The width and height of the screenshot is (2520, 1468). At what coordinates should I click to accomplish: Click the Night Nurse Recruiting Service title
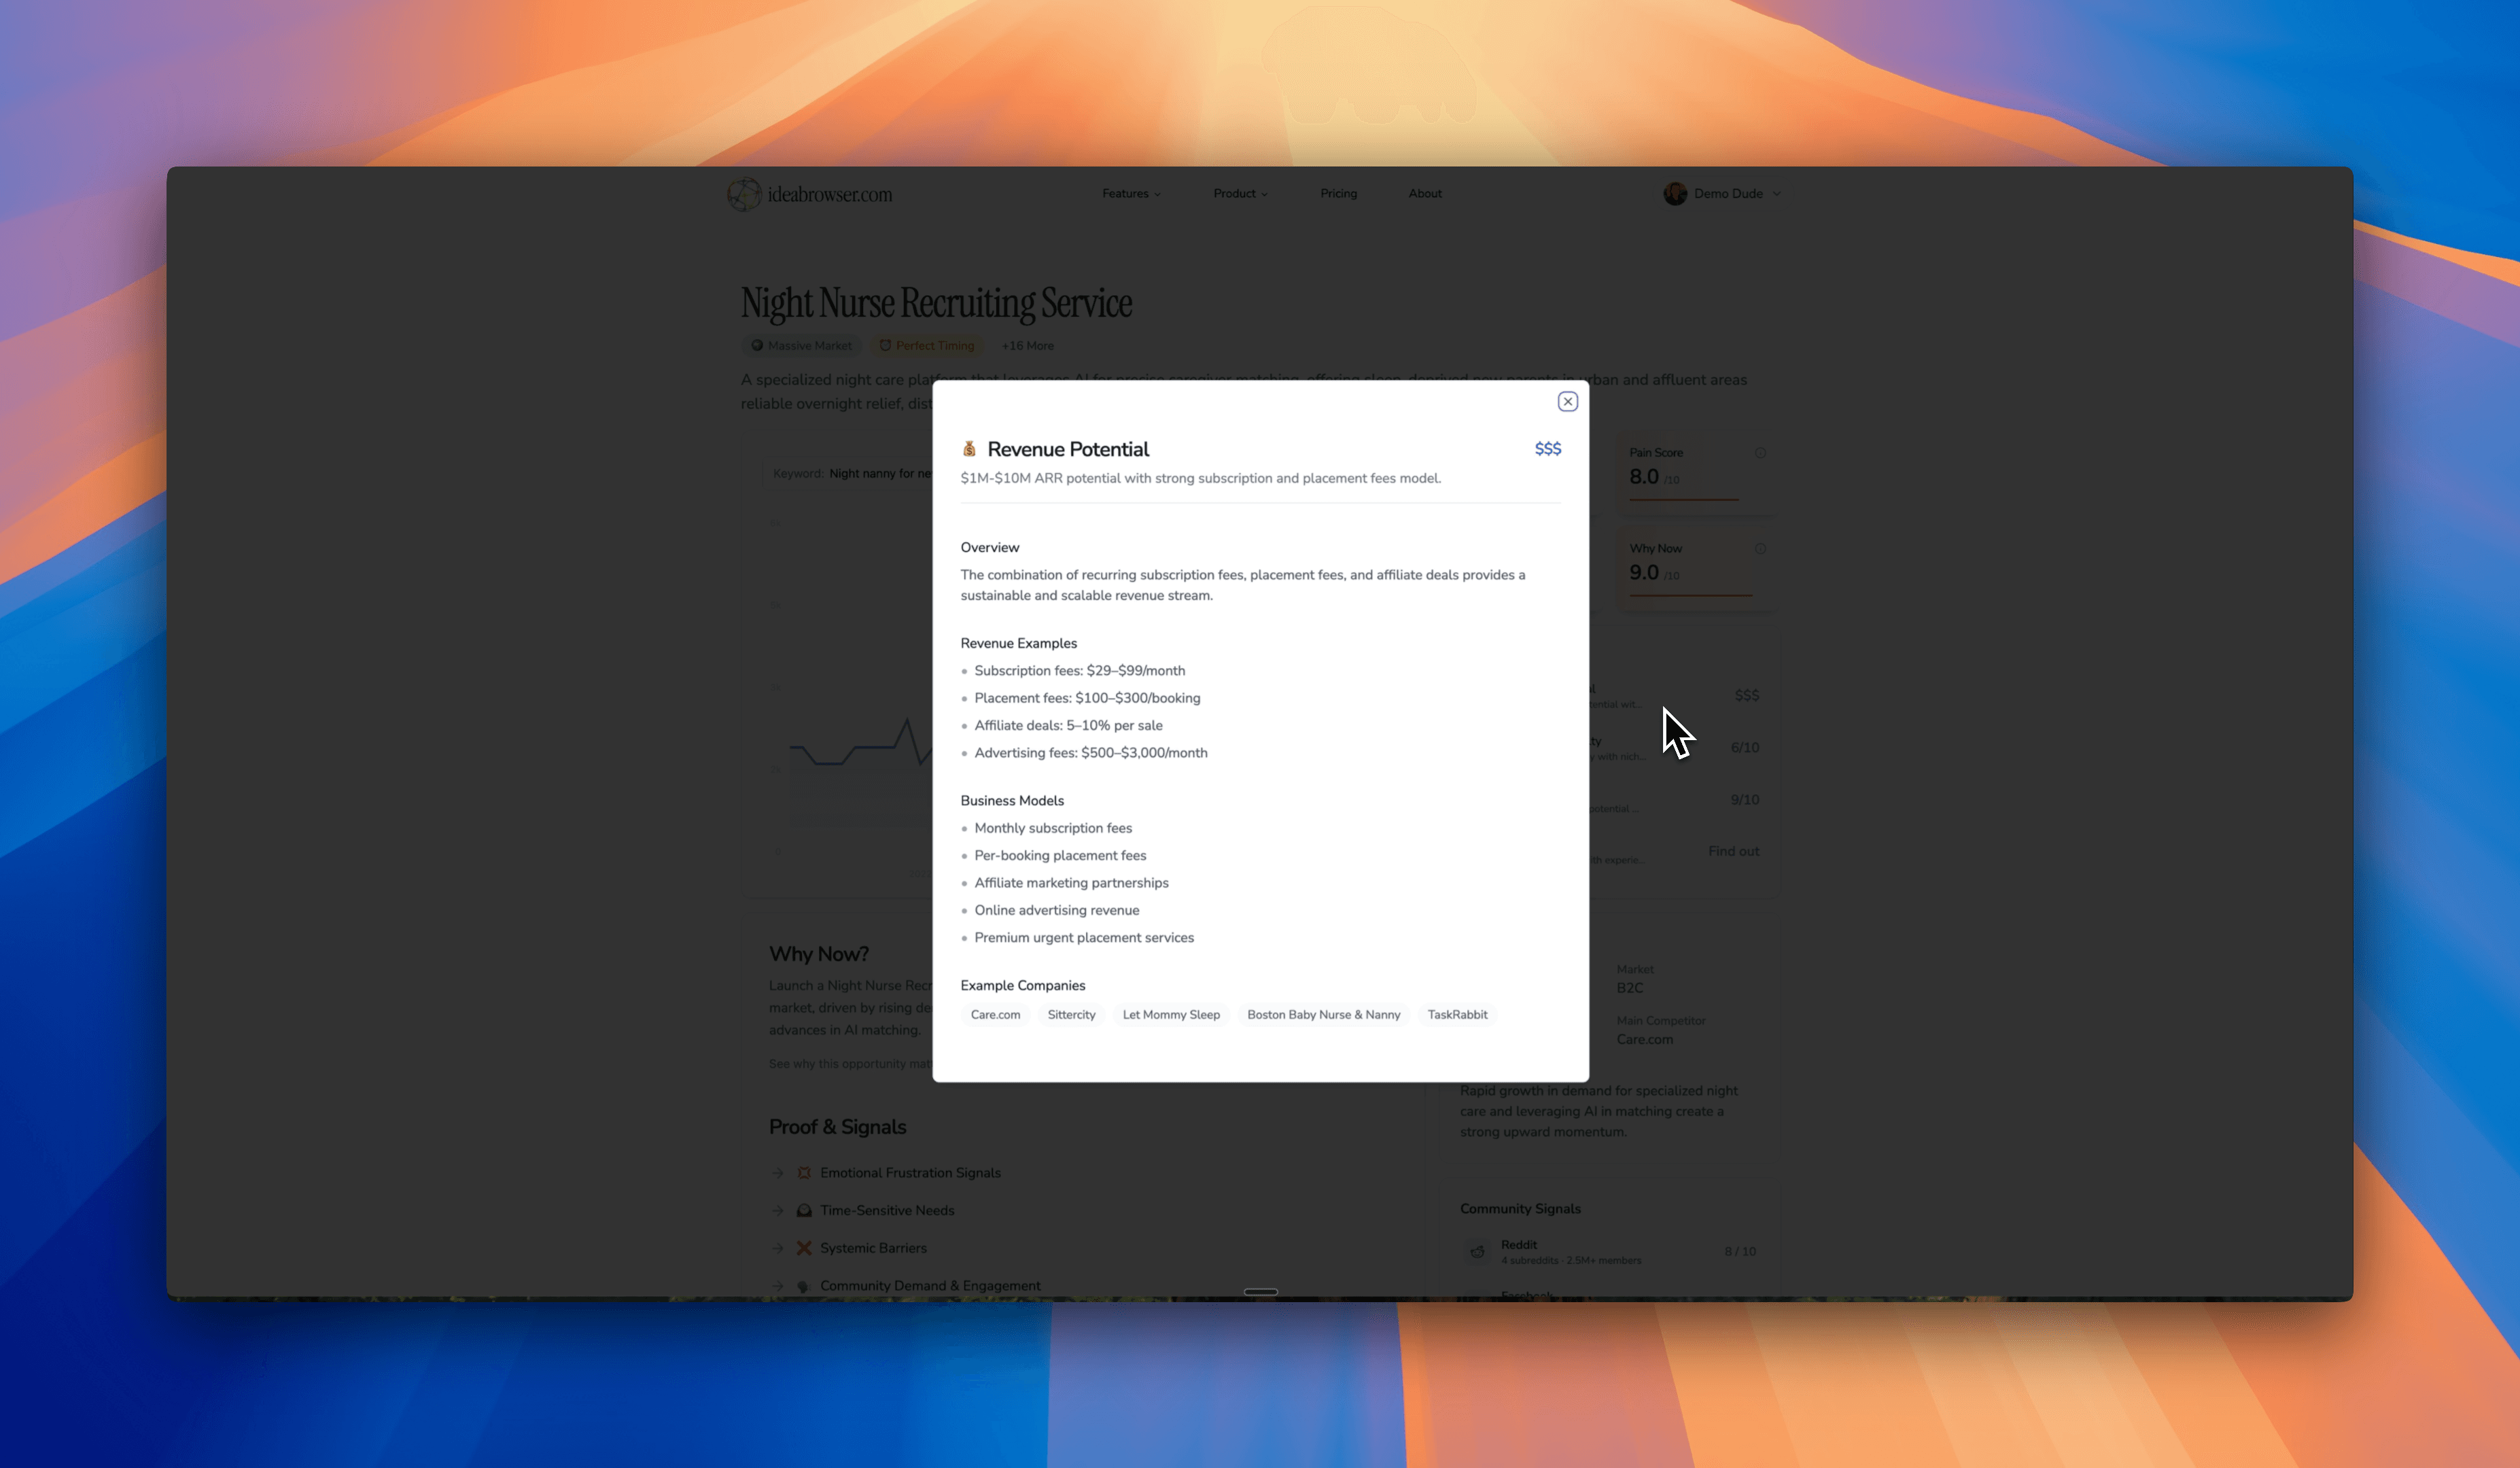936,303
